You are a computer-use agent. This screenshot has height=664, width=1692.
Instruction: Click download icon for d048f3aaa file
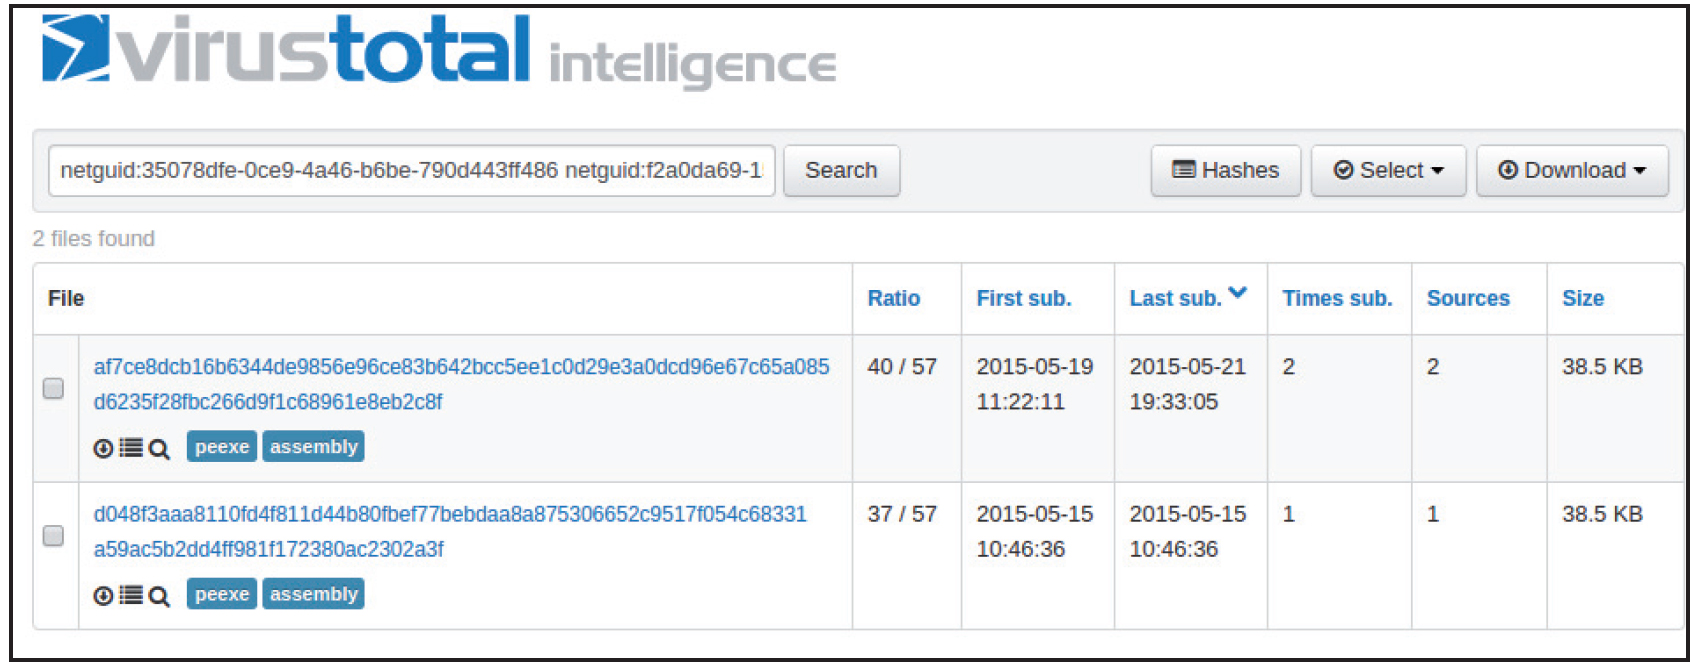[x=103, y=596]
